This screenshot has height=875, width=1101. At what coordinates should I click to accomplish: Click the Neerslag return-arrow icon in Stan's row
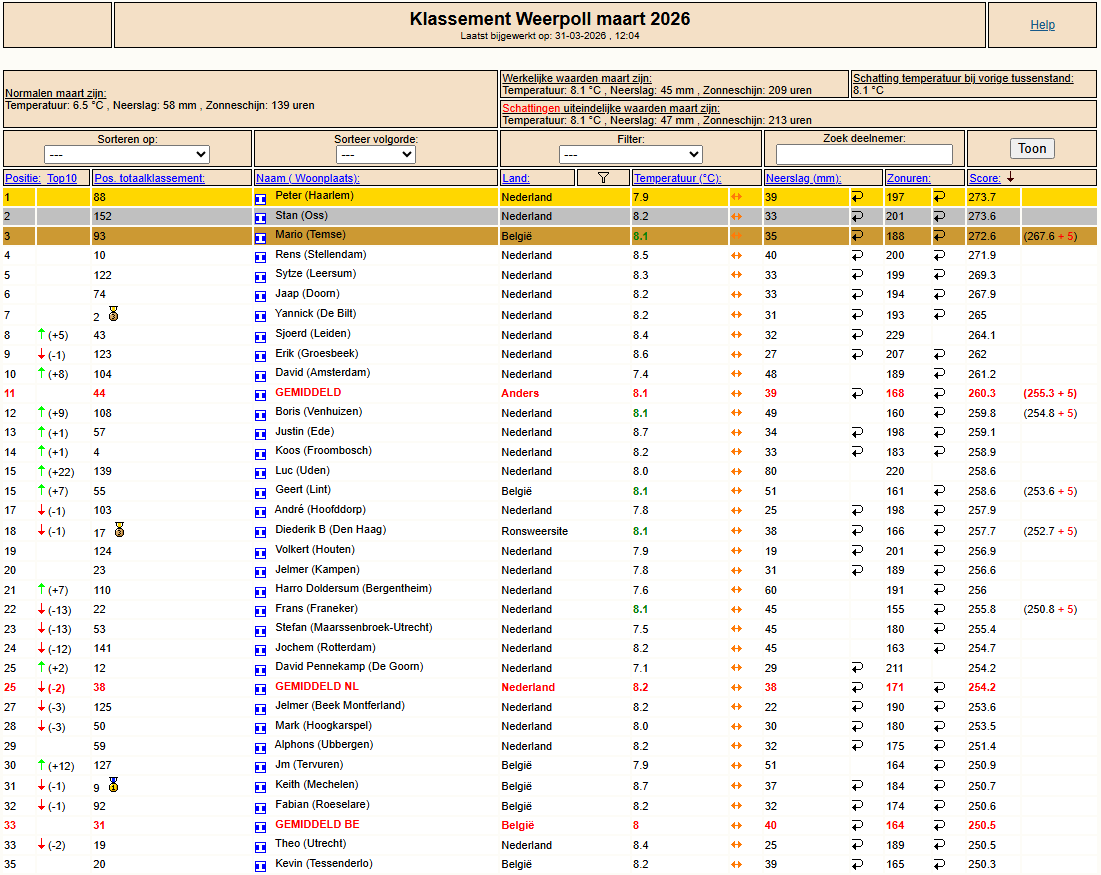point(857,217)
